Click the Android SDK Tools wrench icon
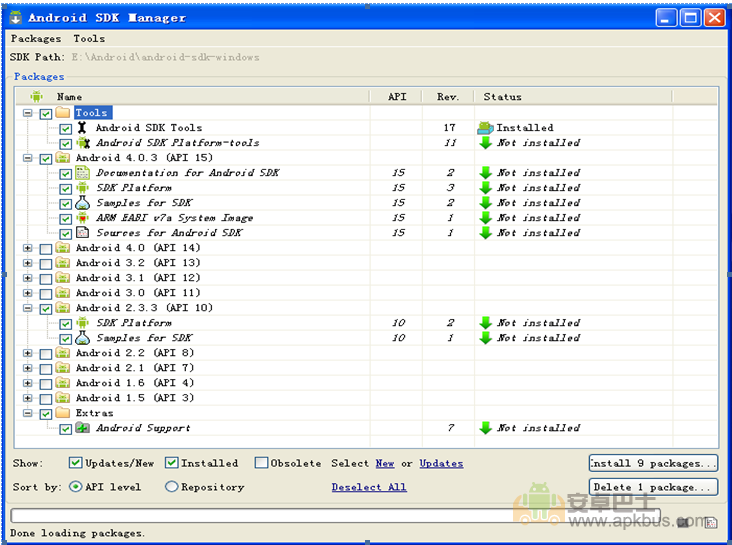 point(82,127)
